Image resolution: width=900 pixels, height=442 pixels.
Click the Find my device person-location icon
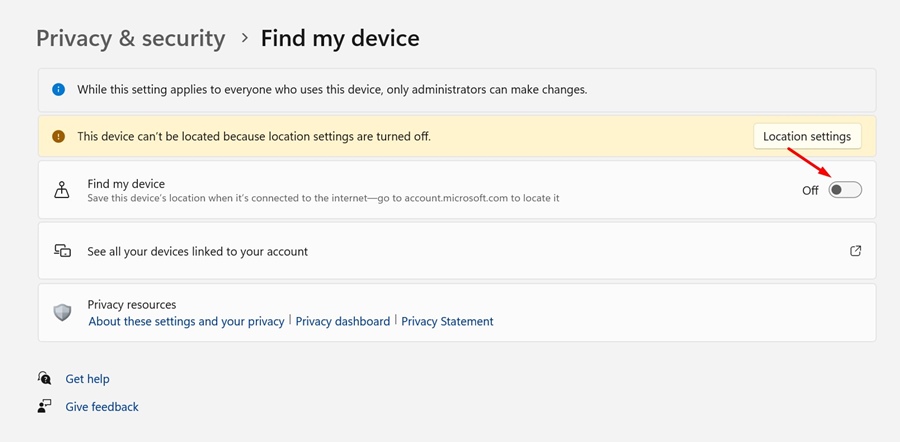coord(62,190)
